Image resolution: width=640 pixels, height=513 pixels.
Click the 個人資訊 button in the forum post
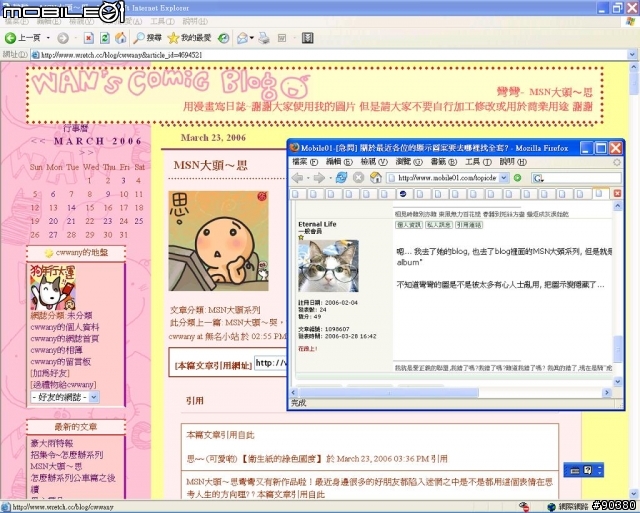[x=409, y=225]
